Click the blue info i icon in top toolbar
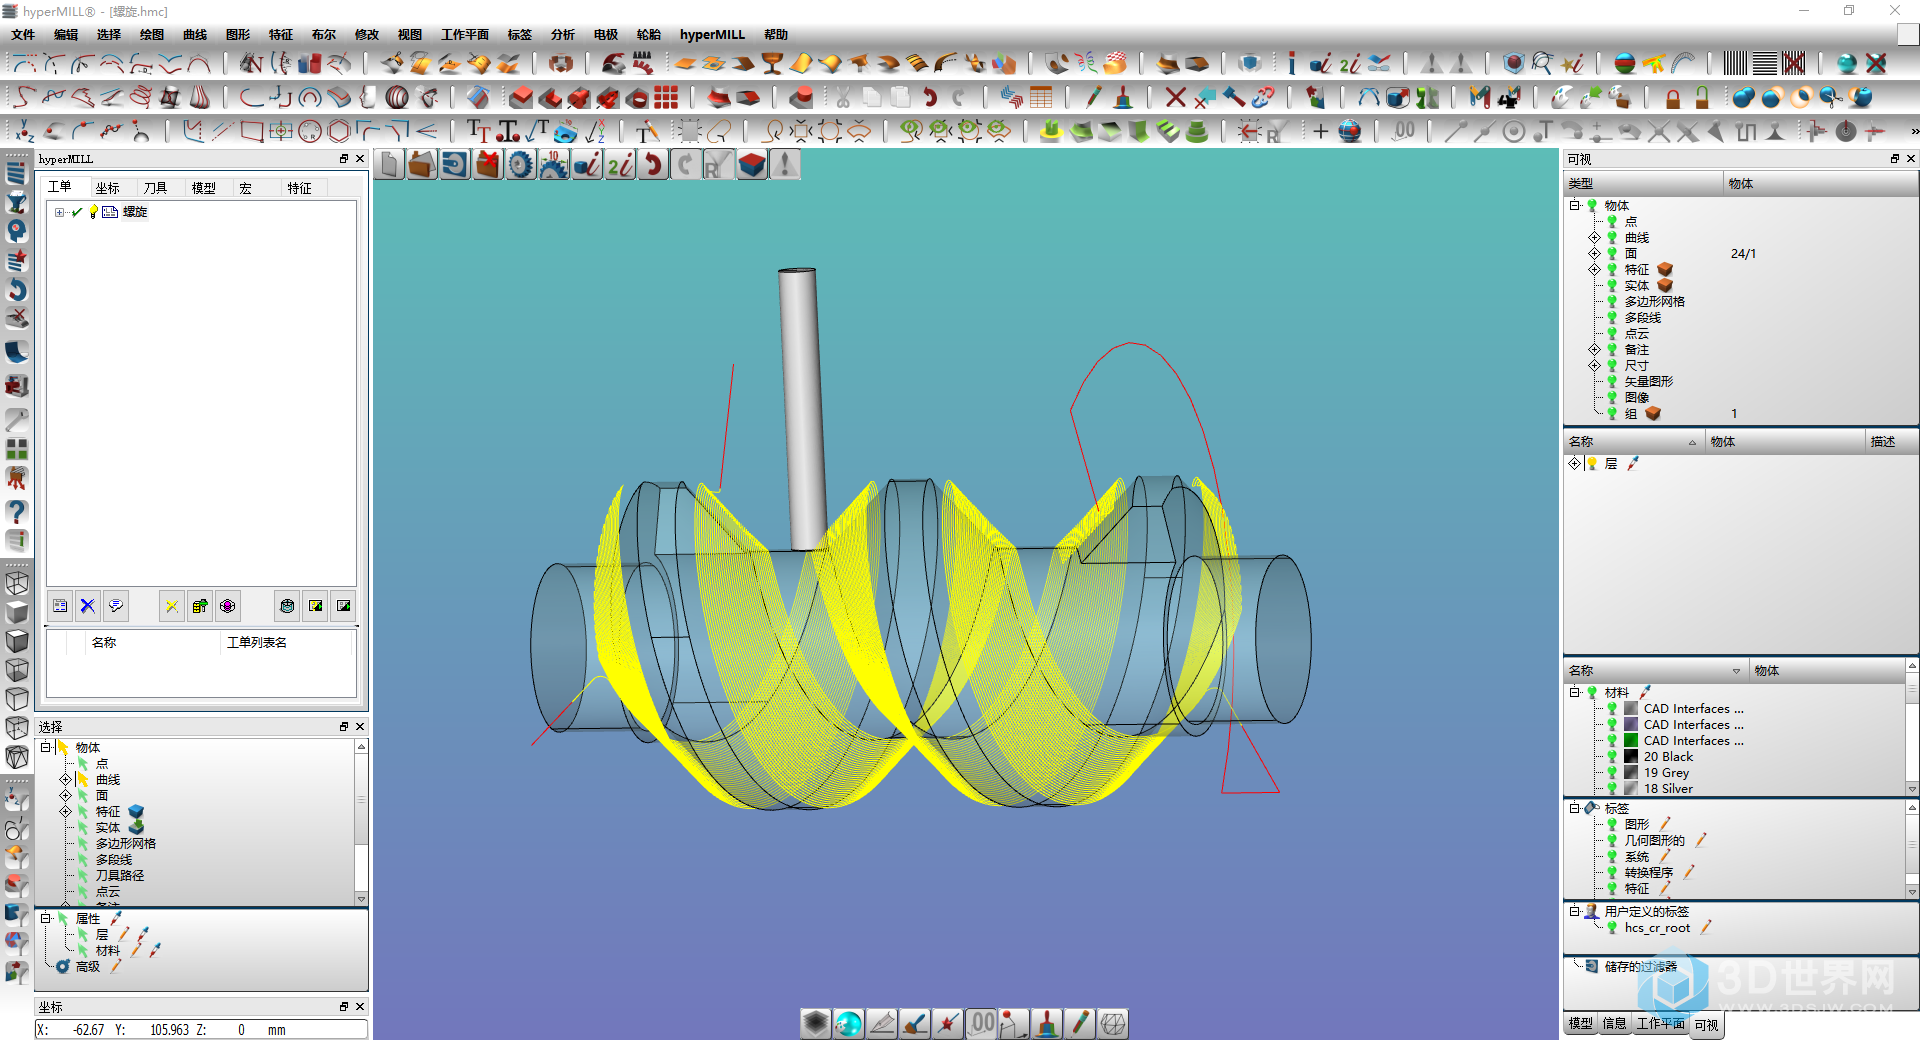 (1291, 64)
